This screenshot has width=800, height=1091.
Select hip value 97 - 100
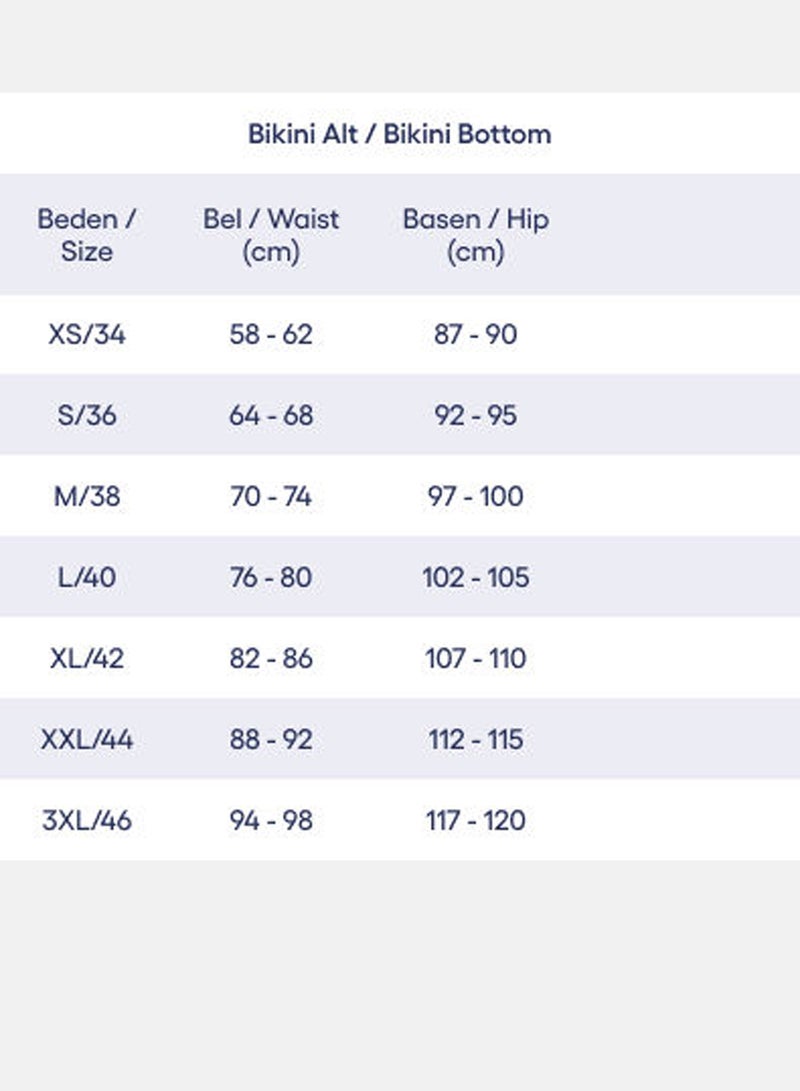tap(476, 497)
